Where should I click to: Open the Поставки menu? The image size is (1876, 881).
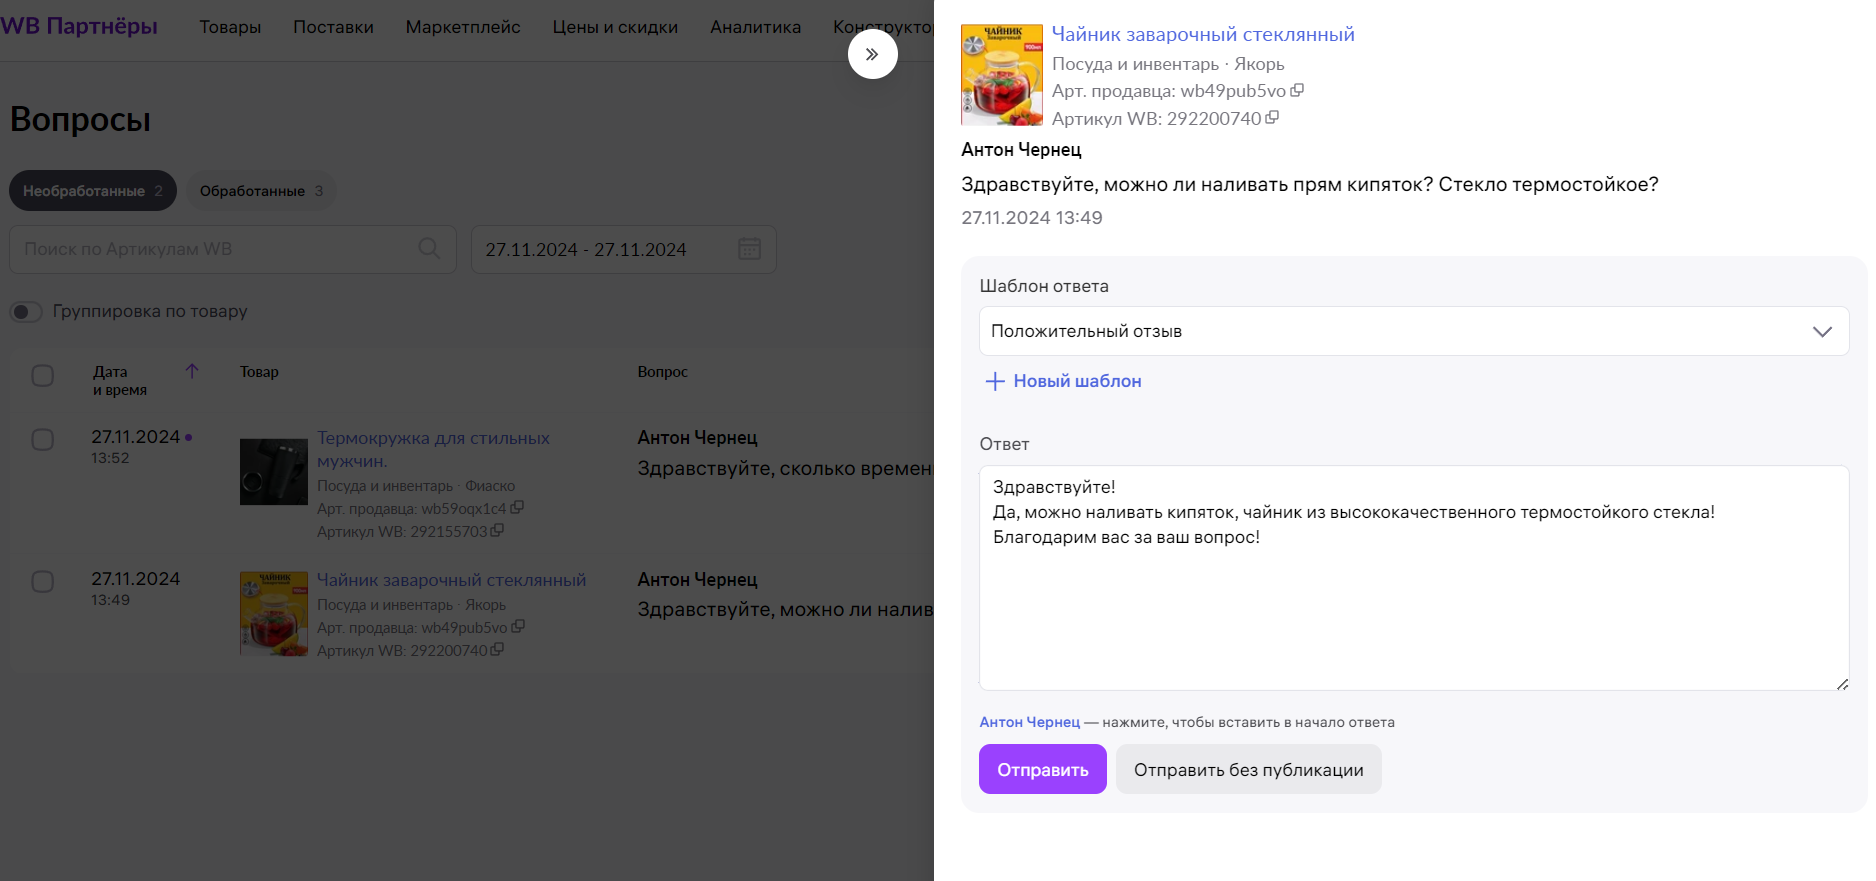click(333, 27)
